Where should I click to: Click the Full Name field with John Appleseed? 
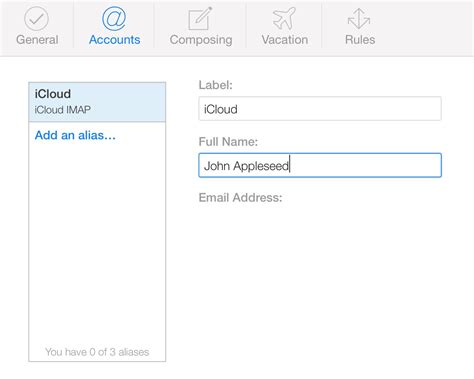(320, 165)
